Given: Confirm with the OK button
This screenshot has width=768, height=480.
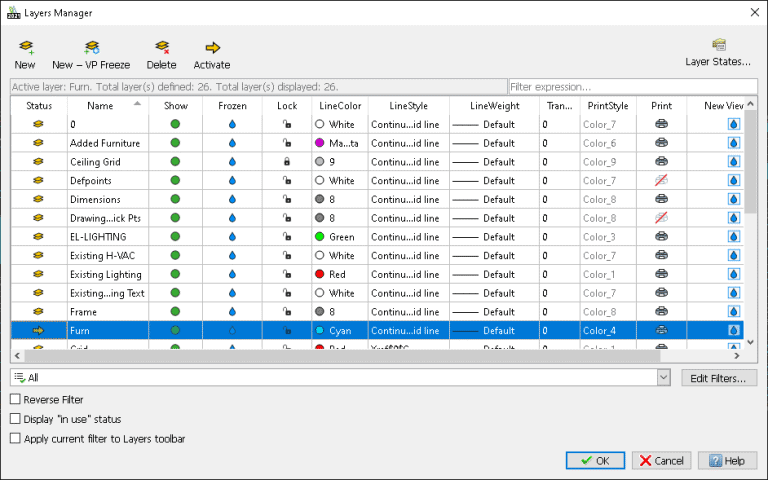Looking at the screenshot, I should click(x=594, y=461).
